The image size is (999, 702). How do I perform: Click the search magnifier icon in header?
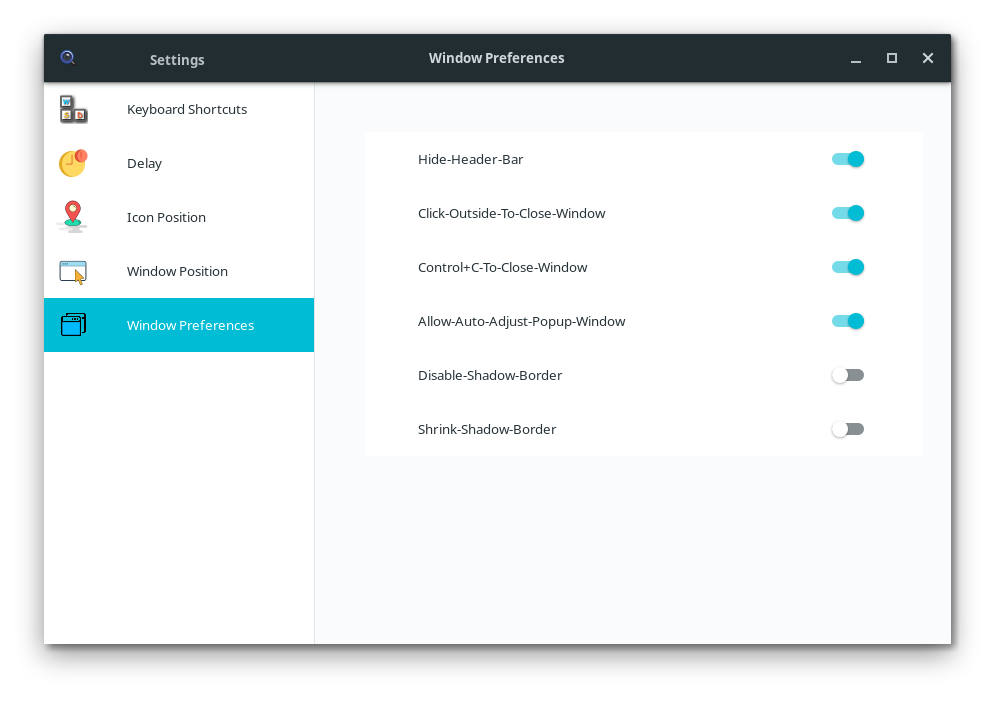(x=68, y=58)
